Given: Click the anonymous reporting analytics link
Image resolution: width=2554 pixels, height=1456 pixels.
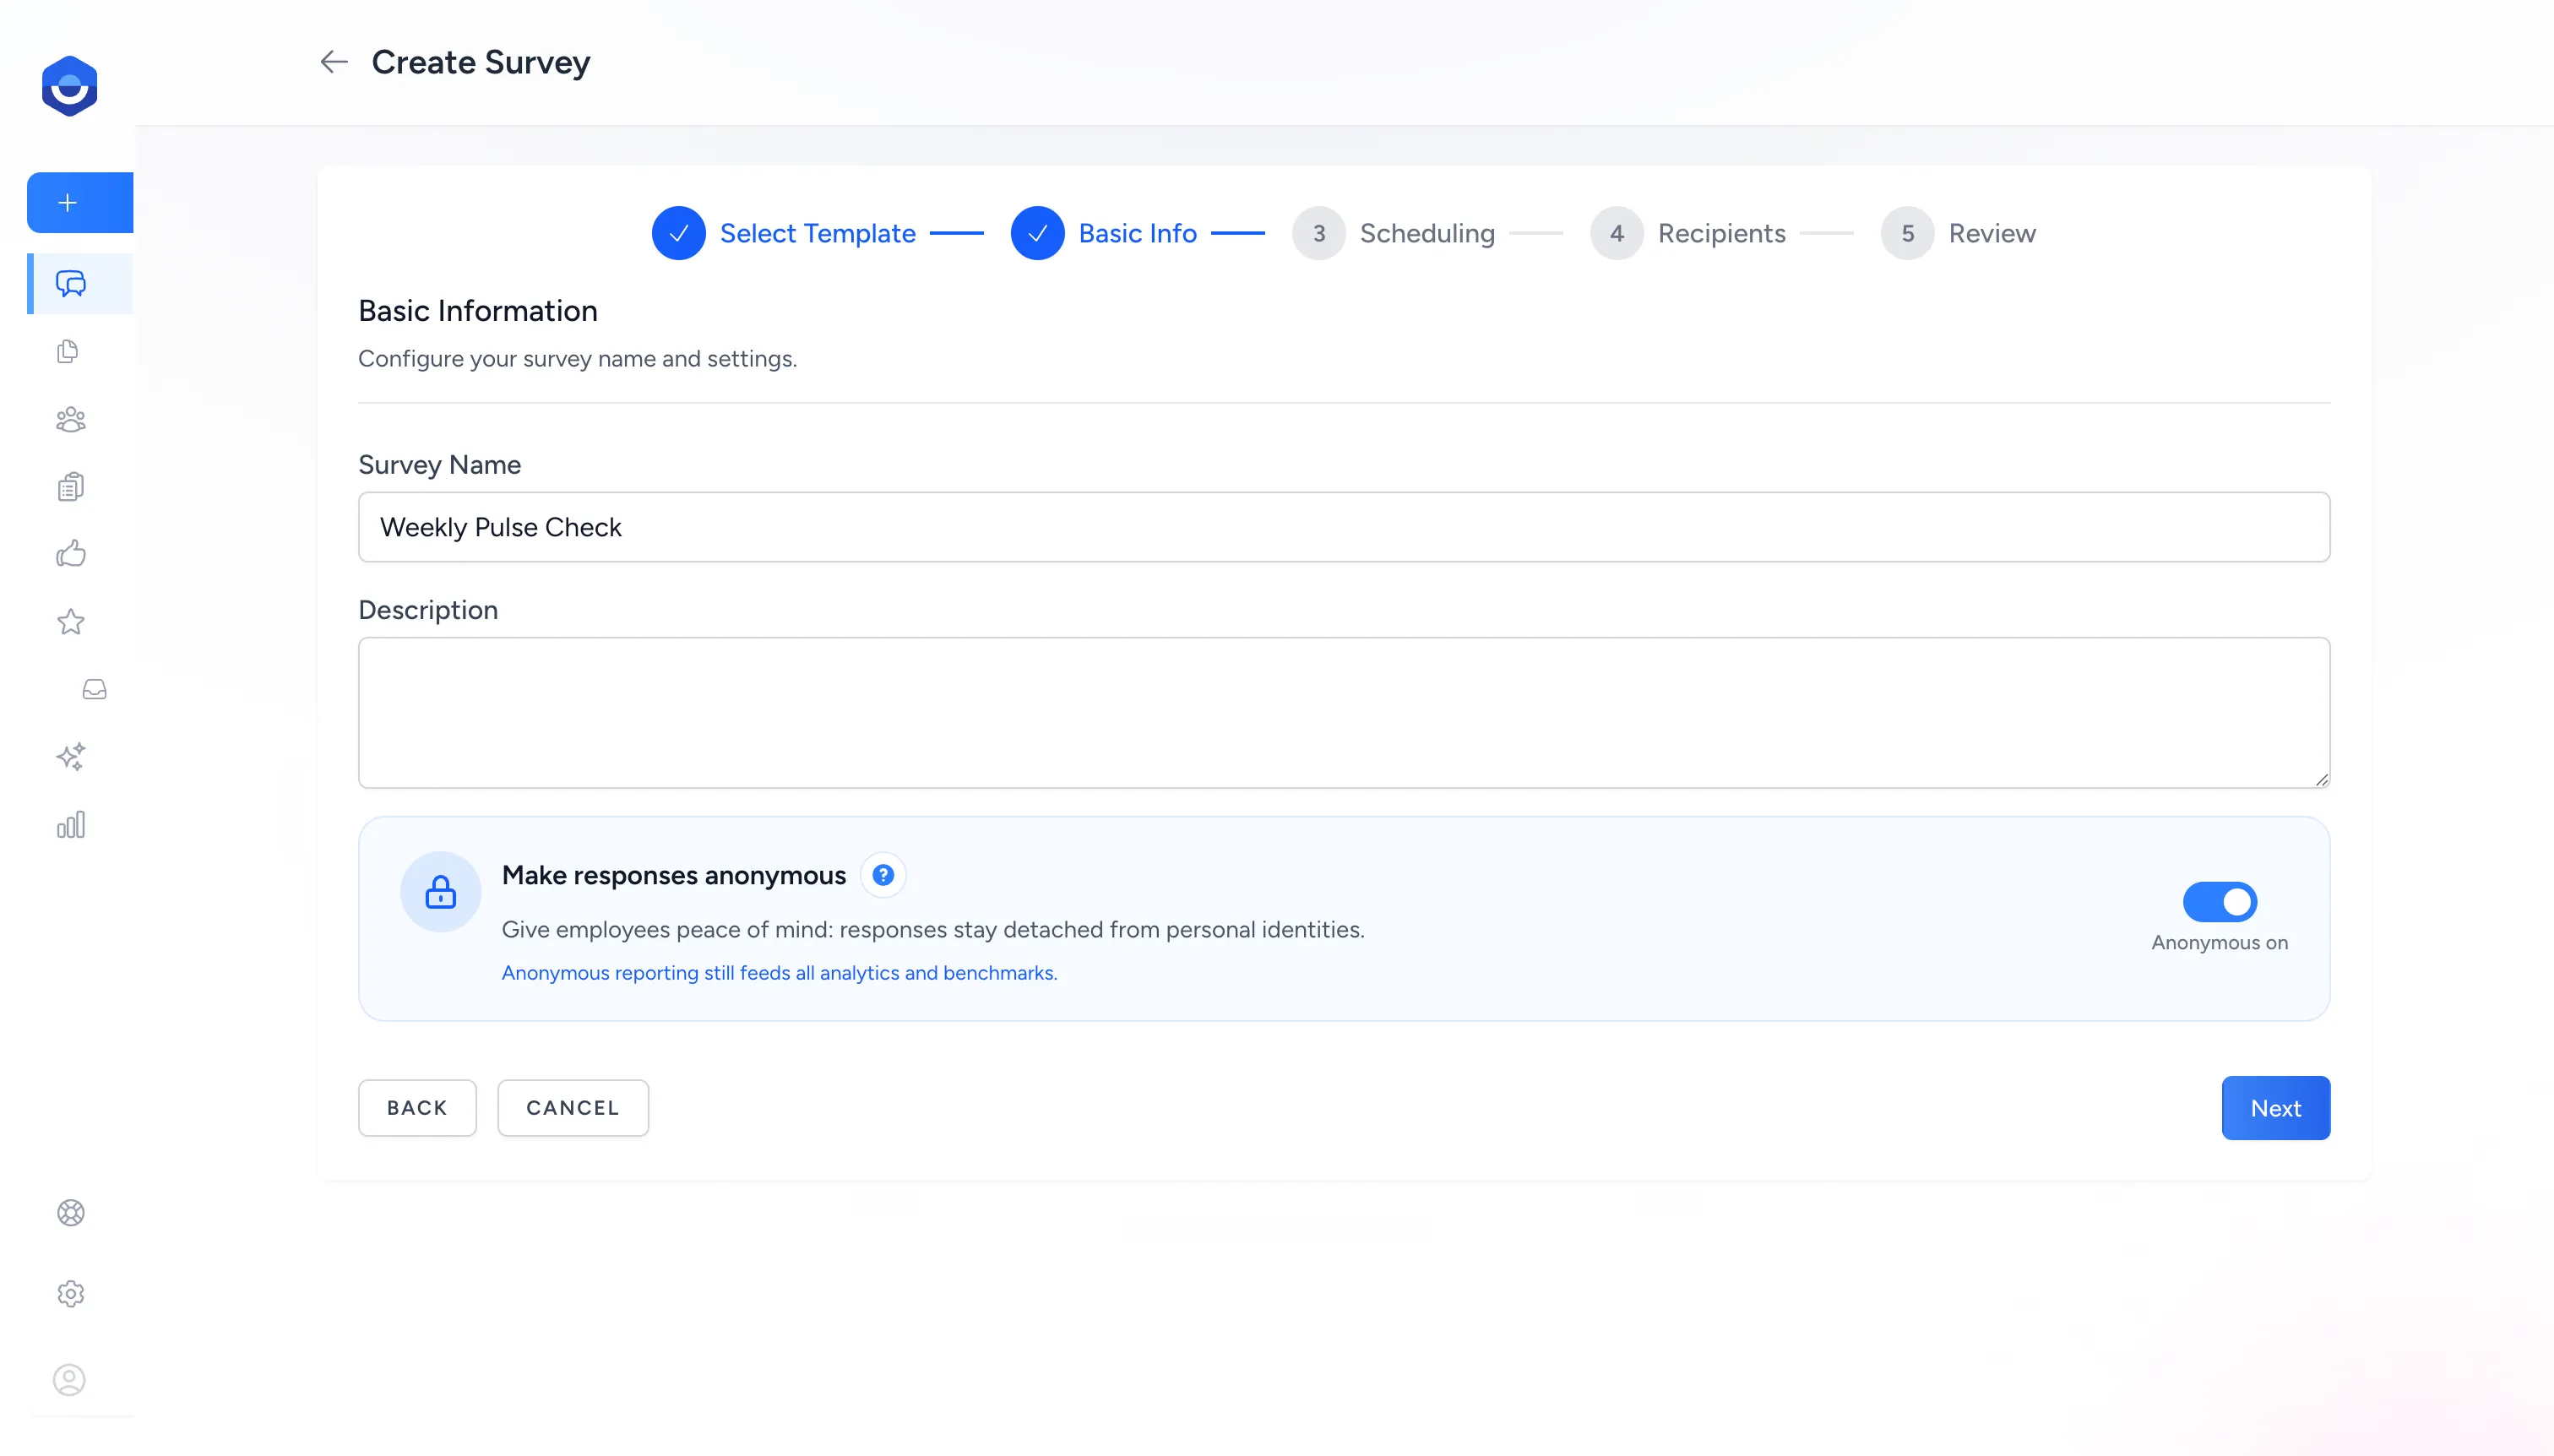Looking at the screenshot, I should [x=779, y=972].
